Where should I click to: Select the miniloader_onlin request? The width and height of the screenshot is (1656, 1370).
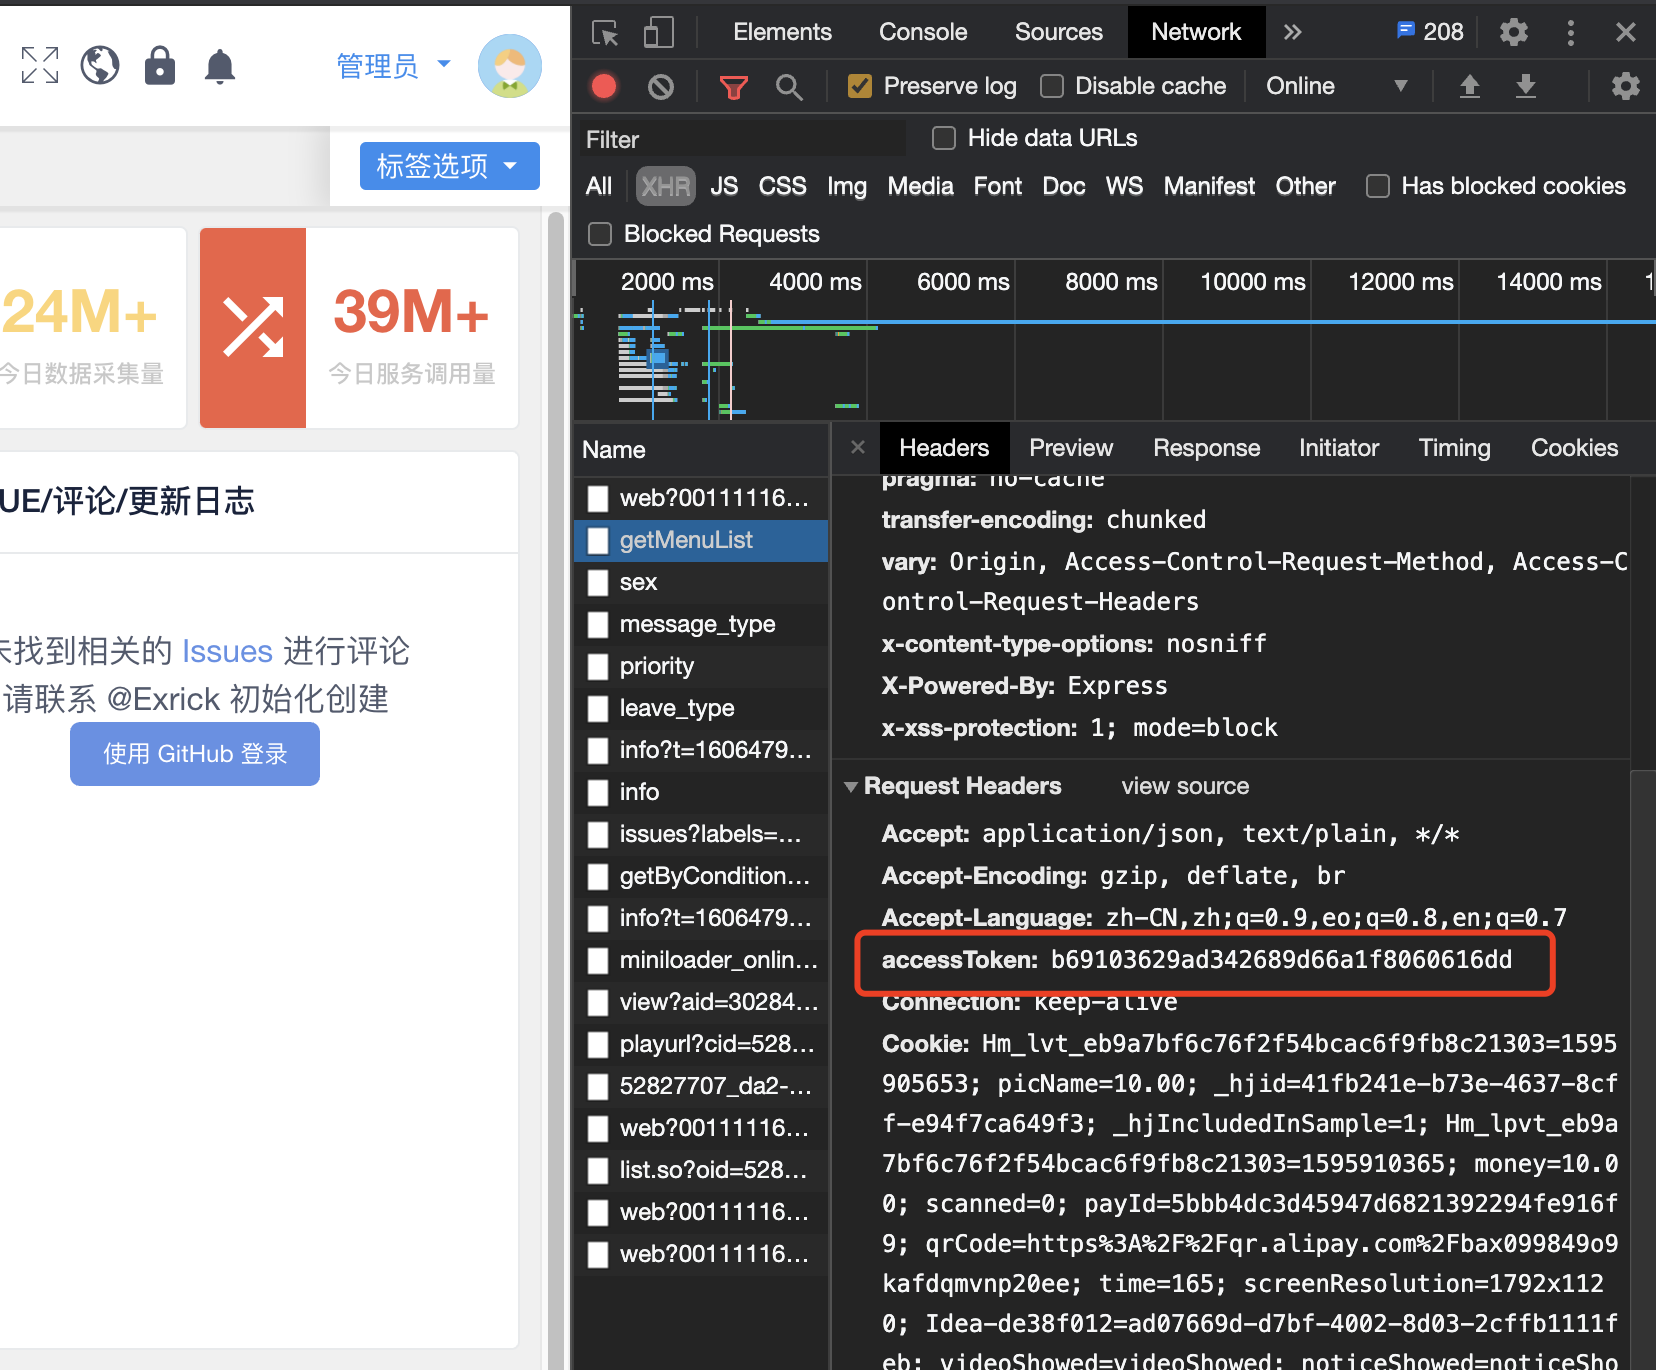pos(701,960)
